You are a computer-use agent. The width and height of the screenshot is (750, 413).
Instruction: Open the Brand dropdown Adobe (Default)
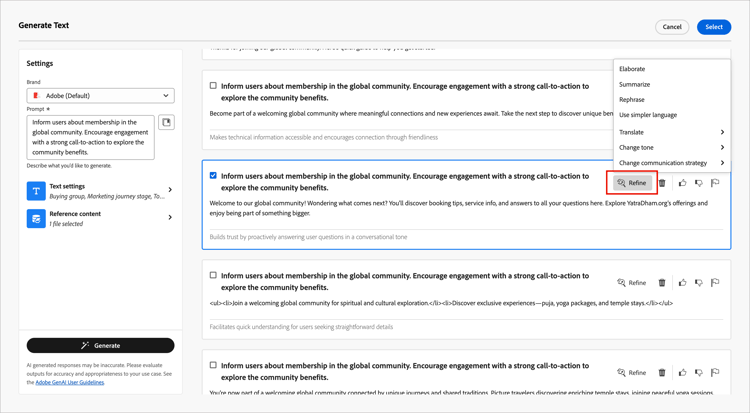[100, 96]
